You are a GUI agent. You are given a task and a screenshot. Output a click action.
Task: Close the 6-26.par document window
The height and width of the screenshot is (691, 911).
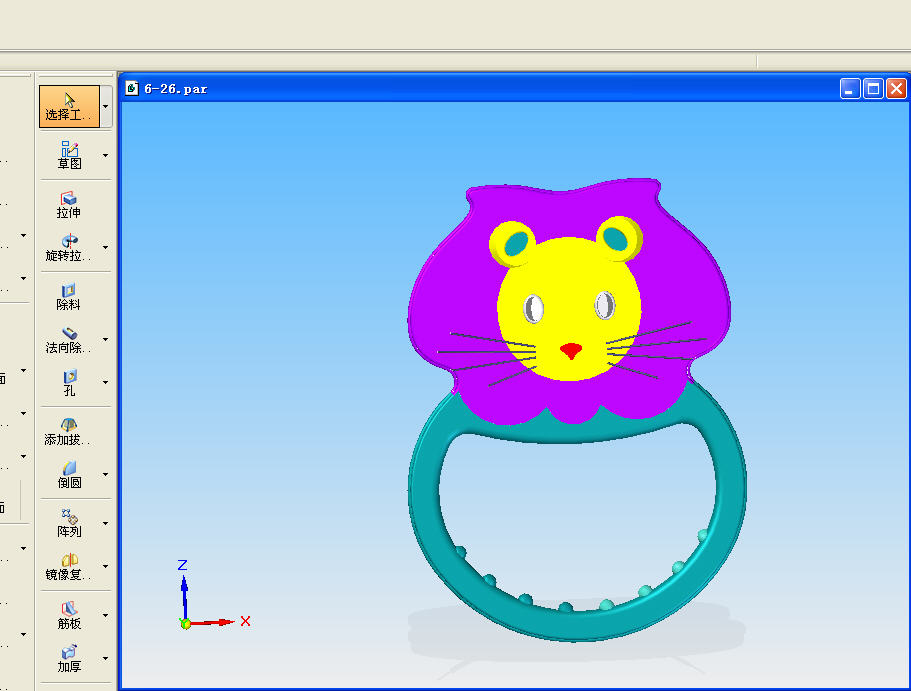[896, 89]
